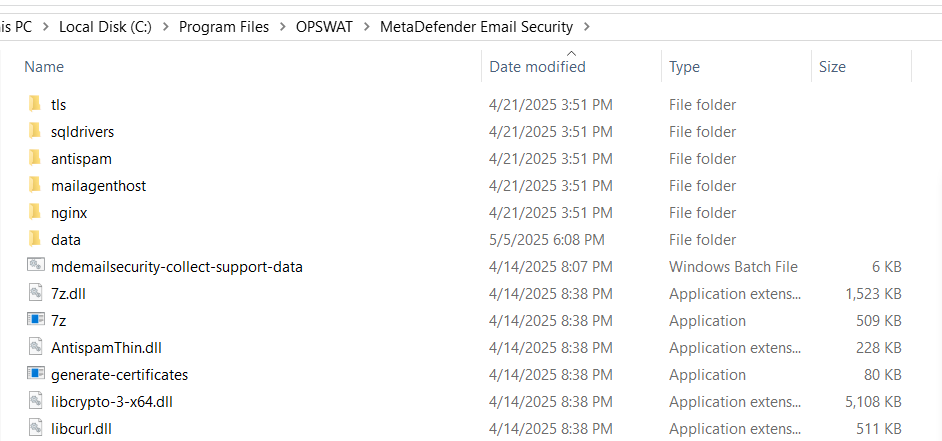
Task: Select the mailagenthost folder icon
Action: tap(35, 186)
